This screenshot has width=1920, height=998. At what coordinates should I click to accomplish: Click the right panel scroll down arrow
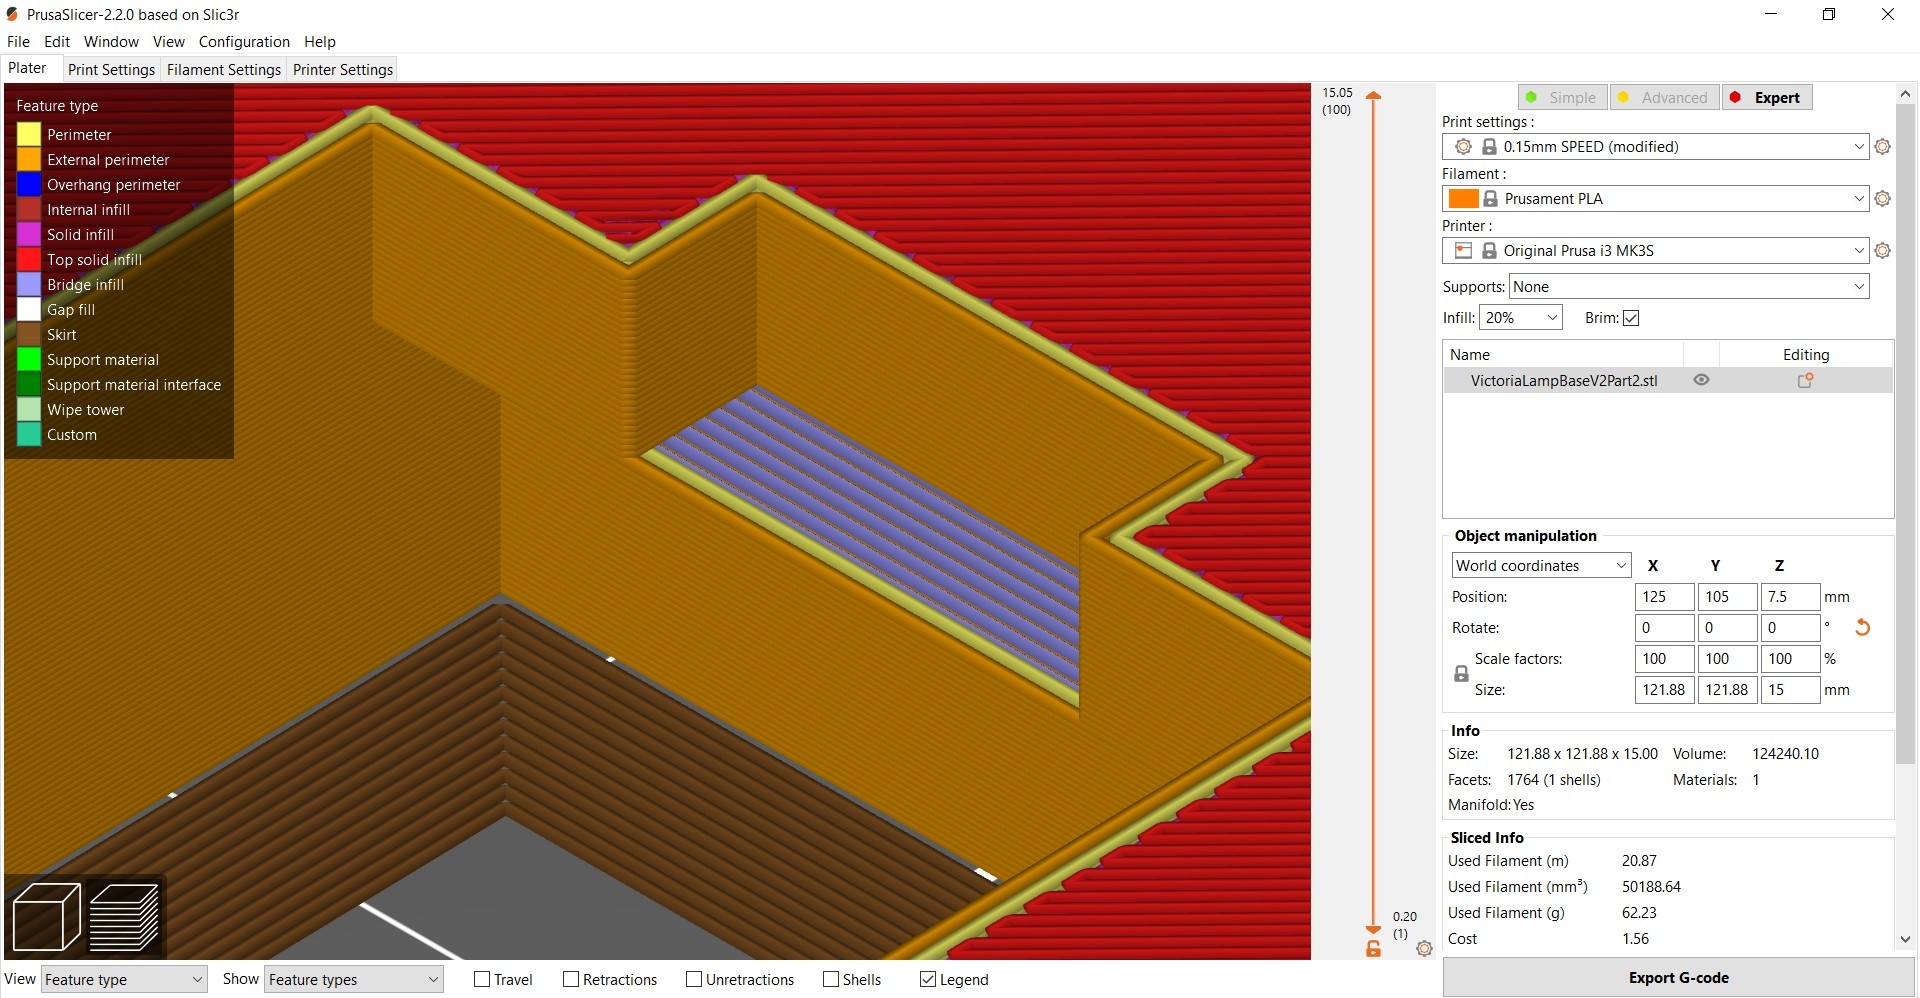click(x=1905, y=939)
